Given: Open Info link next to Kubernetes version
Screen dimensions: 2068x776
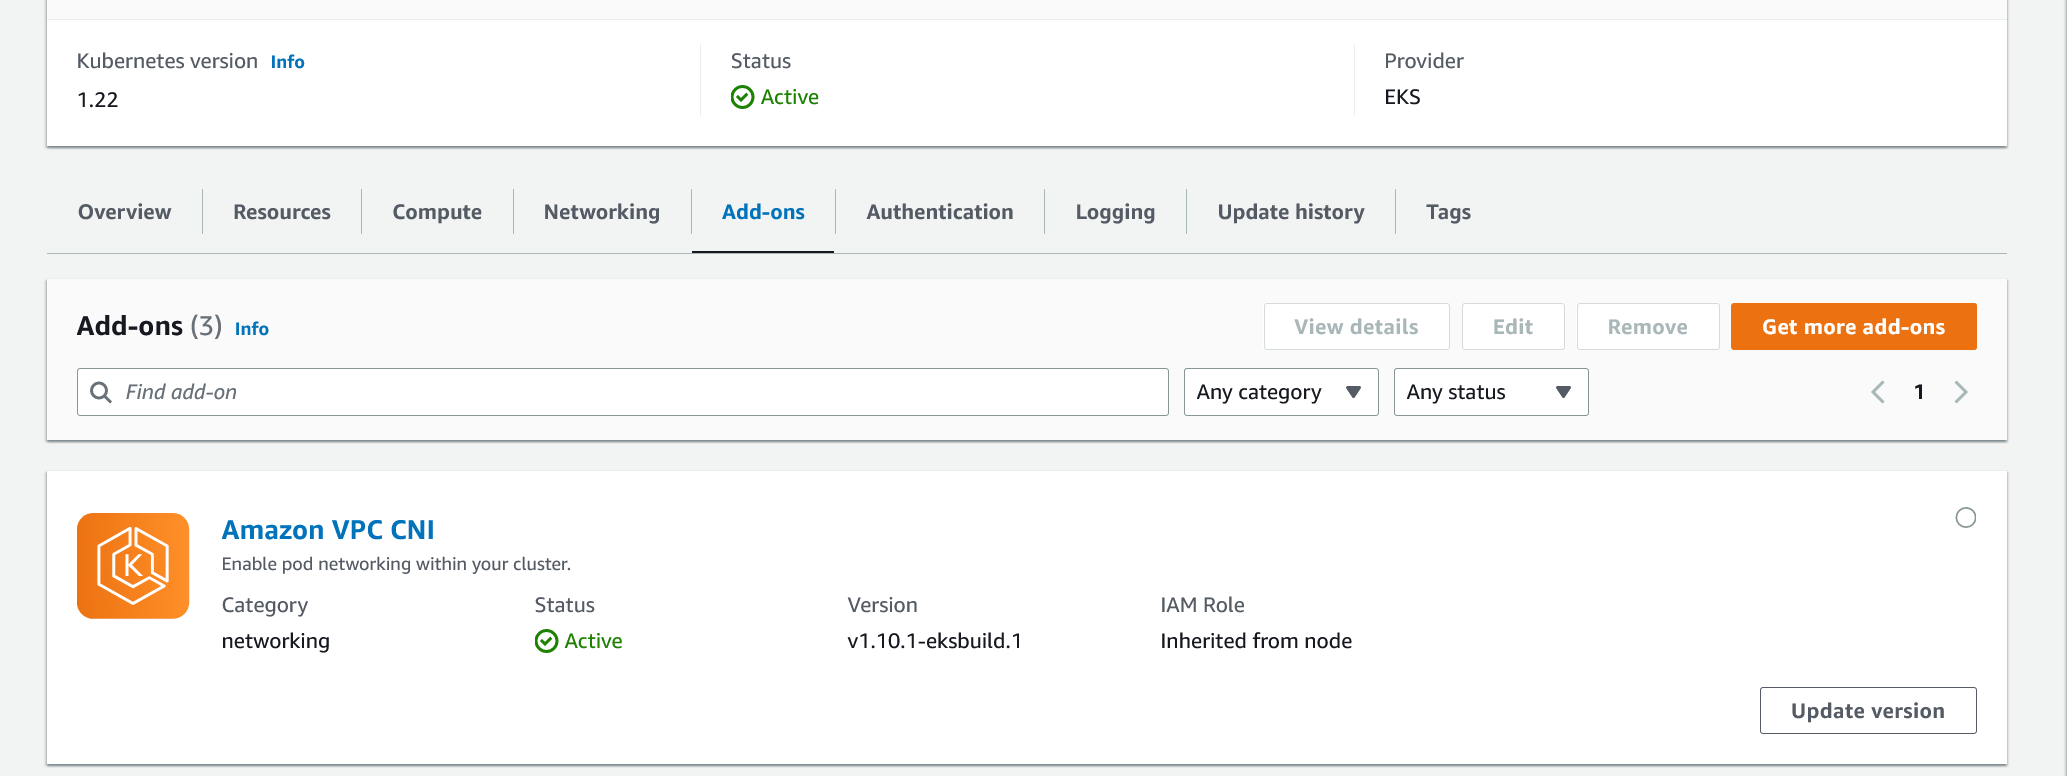Looking at the screenshot, I should [x=287, y=62].
